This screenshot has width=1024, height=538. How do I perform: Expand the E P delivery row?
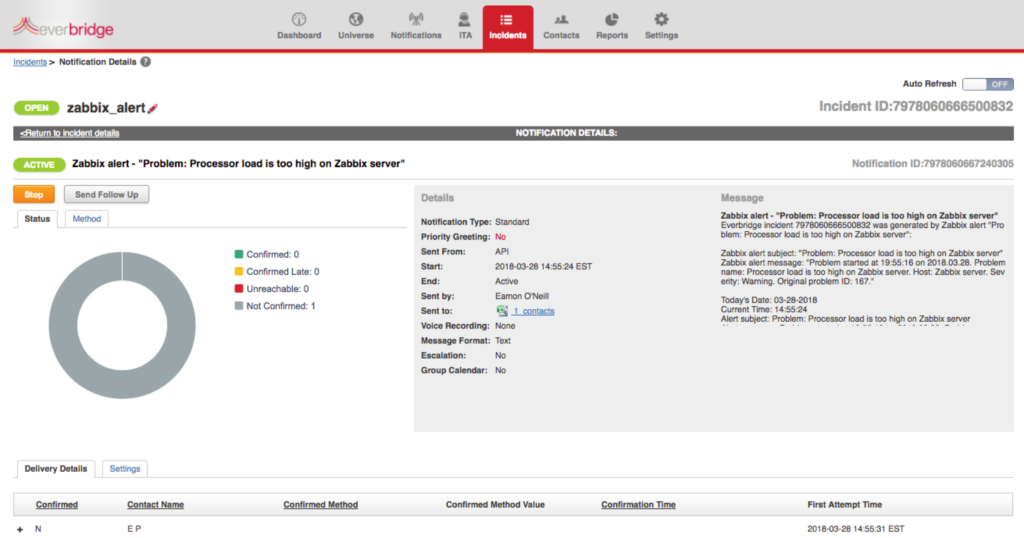pyautogui.click(x=20, y=530)
